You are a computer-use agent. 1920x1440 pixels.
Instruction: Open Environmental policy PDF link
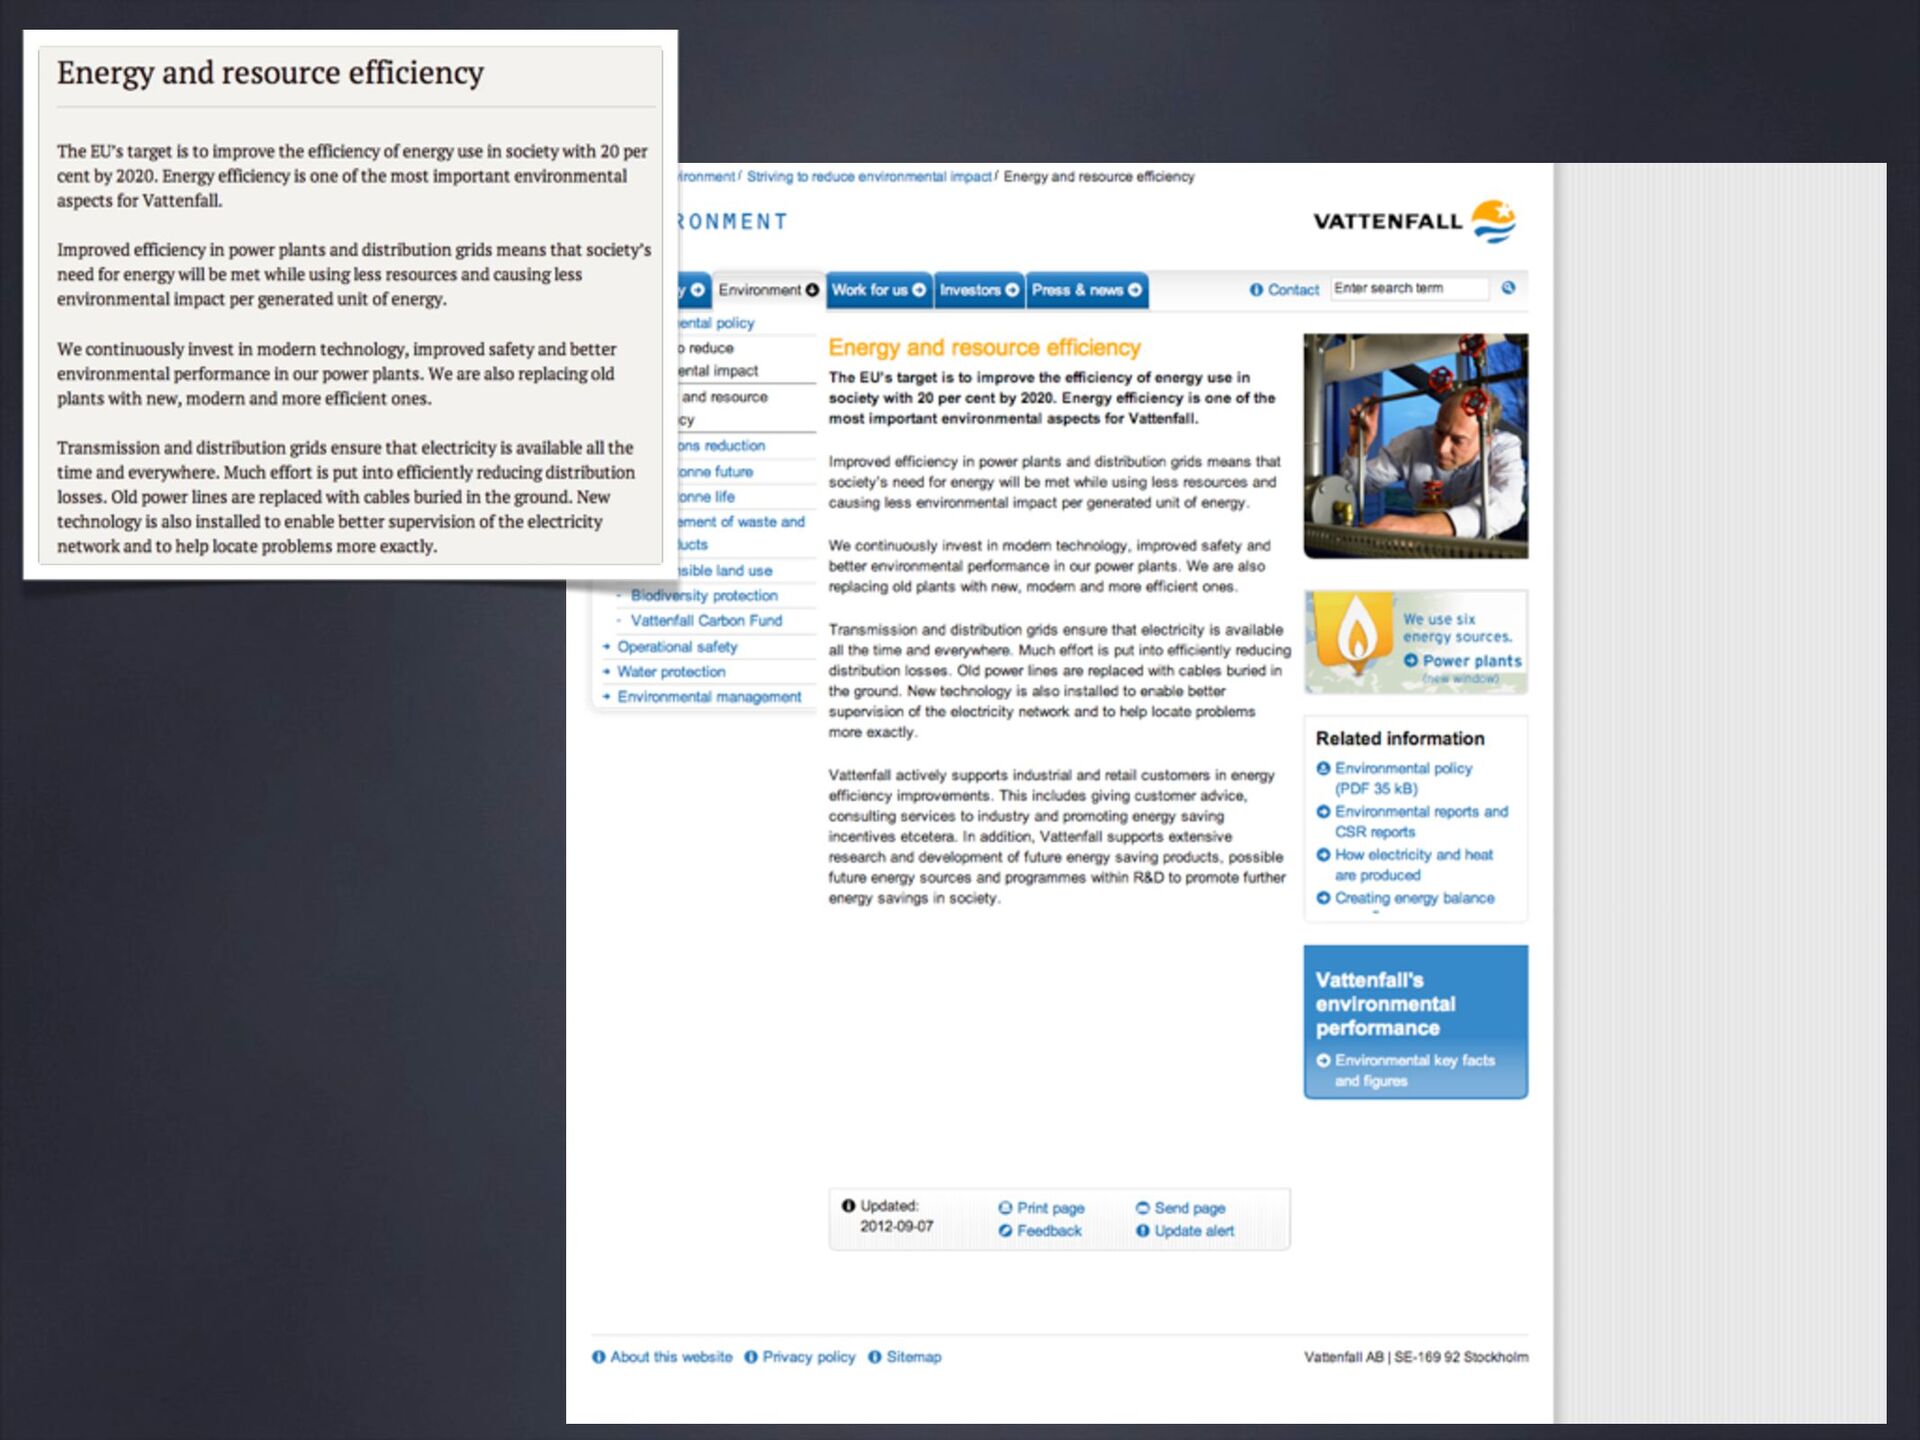click(x=1403, y=778)
